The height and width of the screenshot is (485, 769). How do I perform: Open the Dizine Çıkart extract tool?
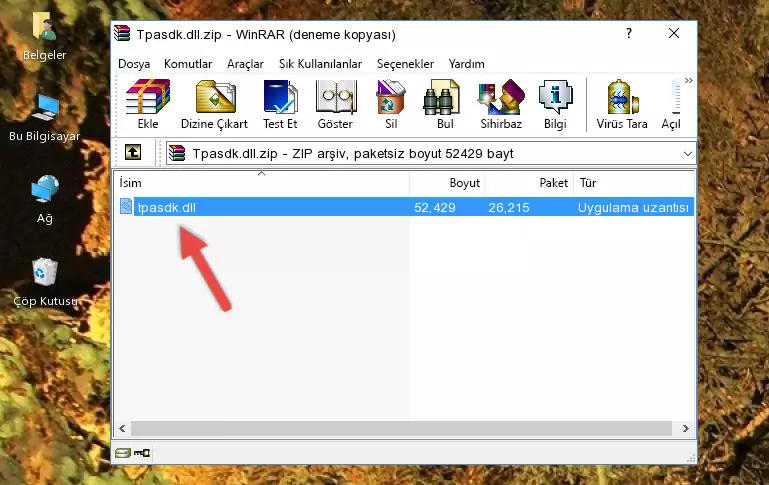coord(215,104)
